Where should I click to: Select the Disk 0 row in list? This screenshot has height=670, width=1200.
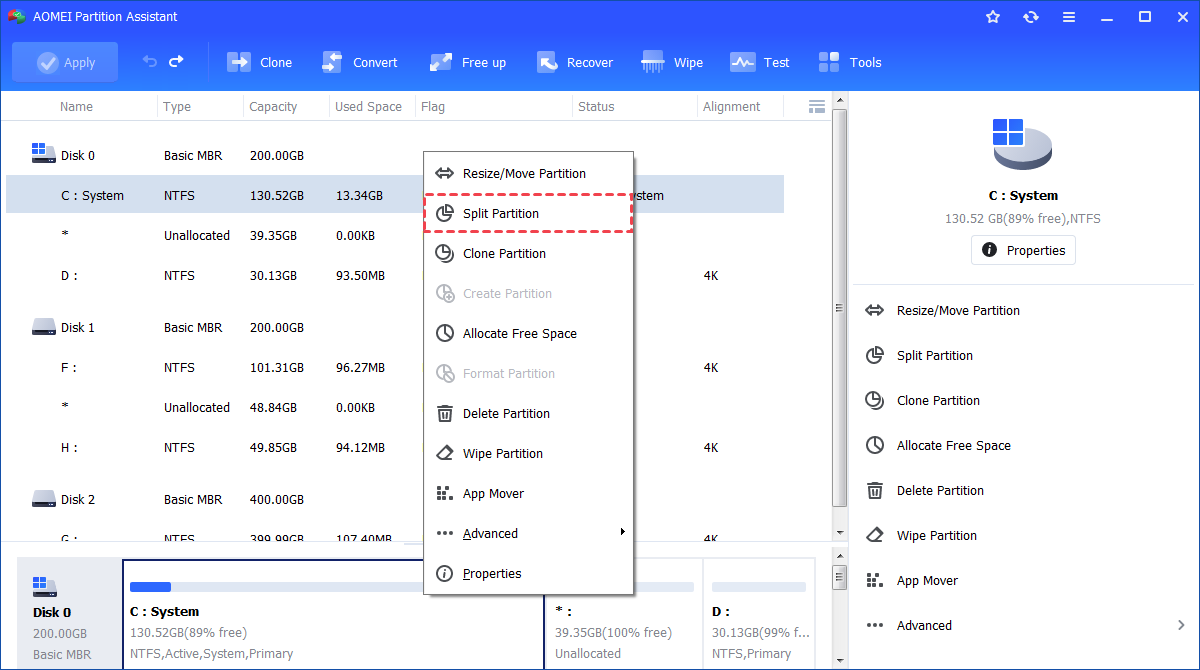395,155
